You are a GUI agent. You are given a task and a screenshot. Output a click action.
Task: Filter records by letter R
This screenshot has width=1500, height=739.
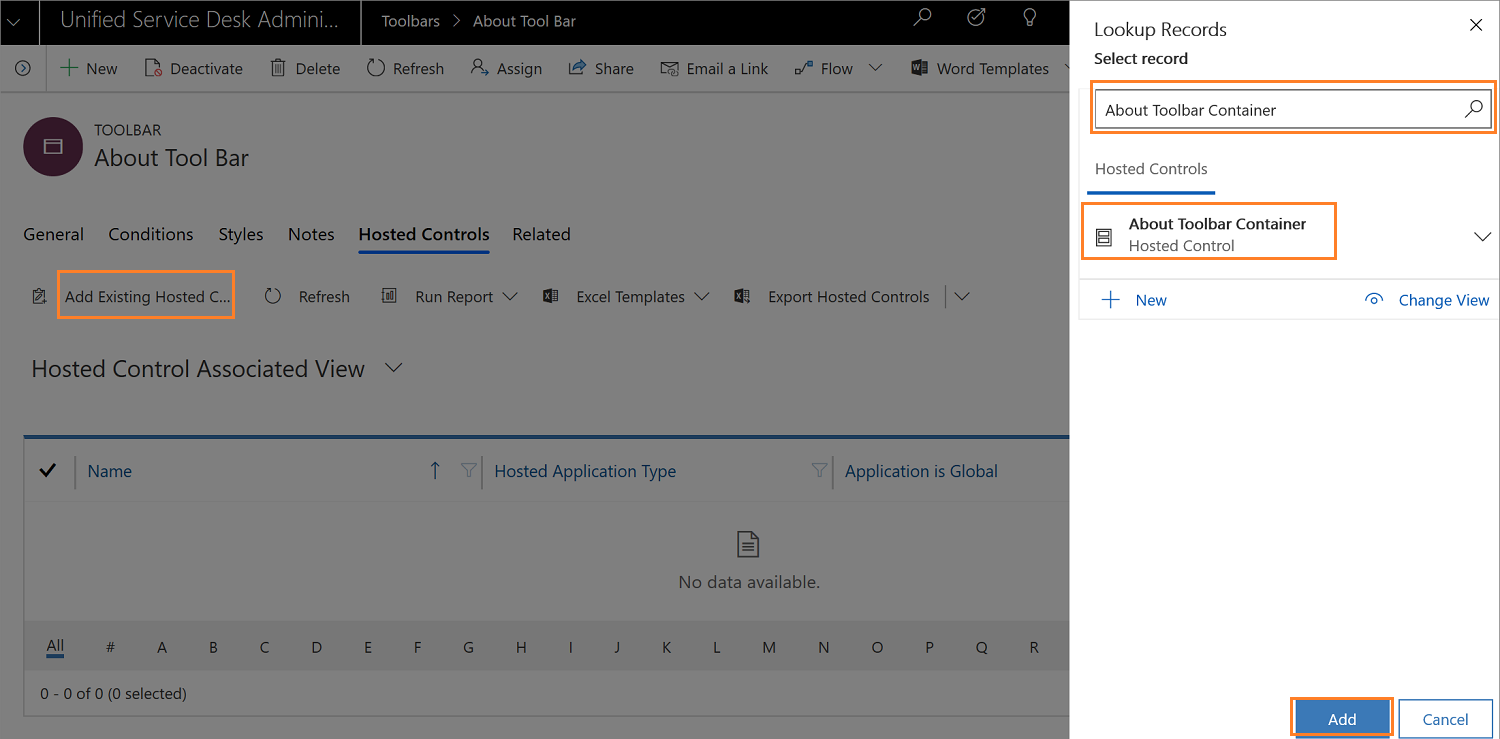(x=1034, y=647)
